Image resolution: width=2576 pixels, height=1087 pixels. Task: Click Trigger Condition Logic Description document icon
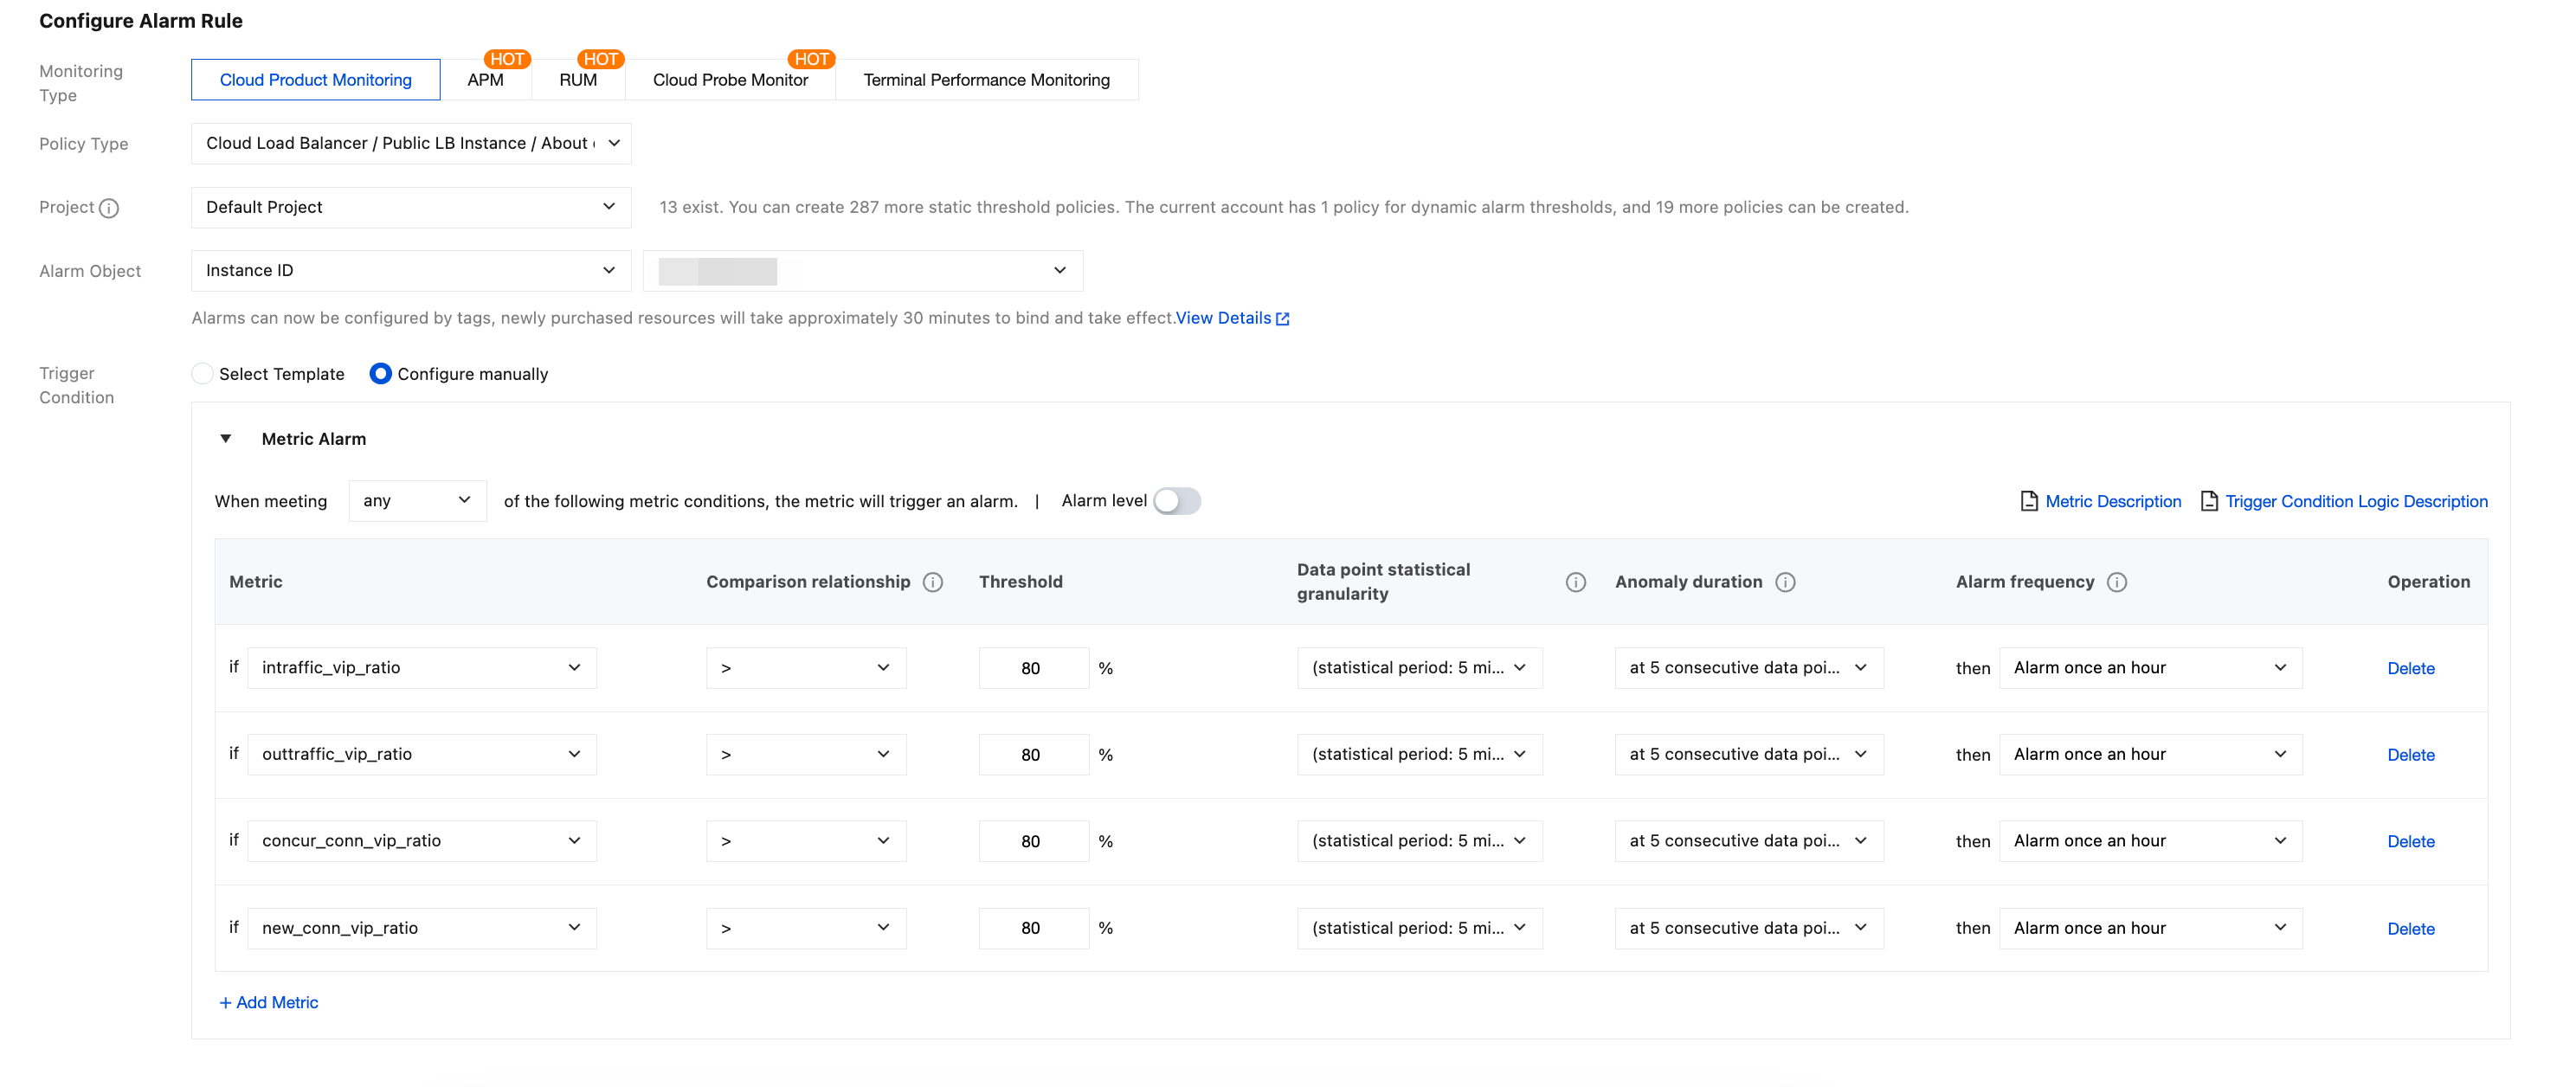pyautogui.click(x=2208, y=501)
